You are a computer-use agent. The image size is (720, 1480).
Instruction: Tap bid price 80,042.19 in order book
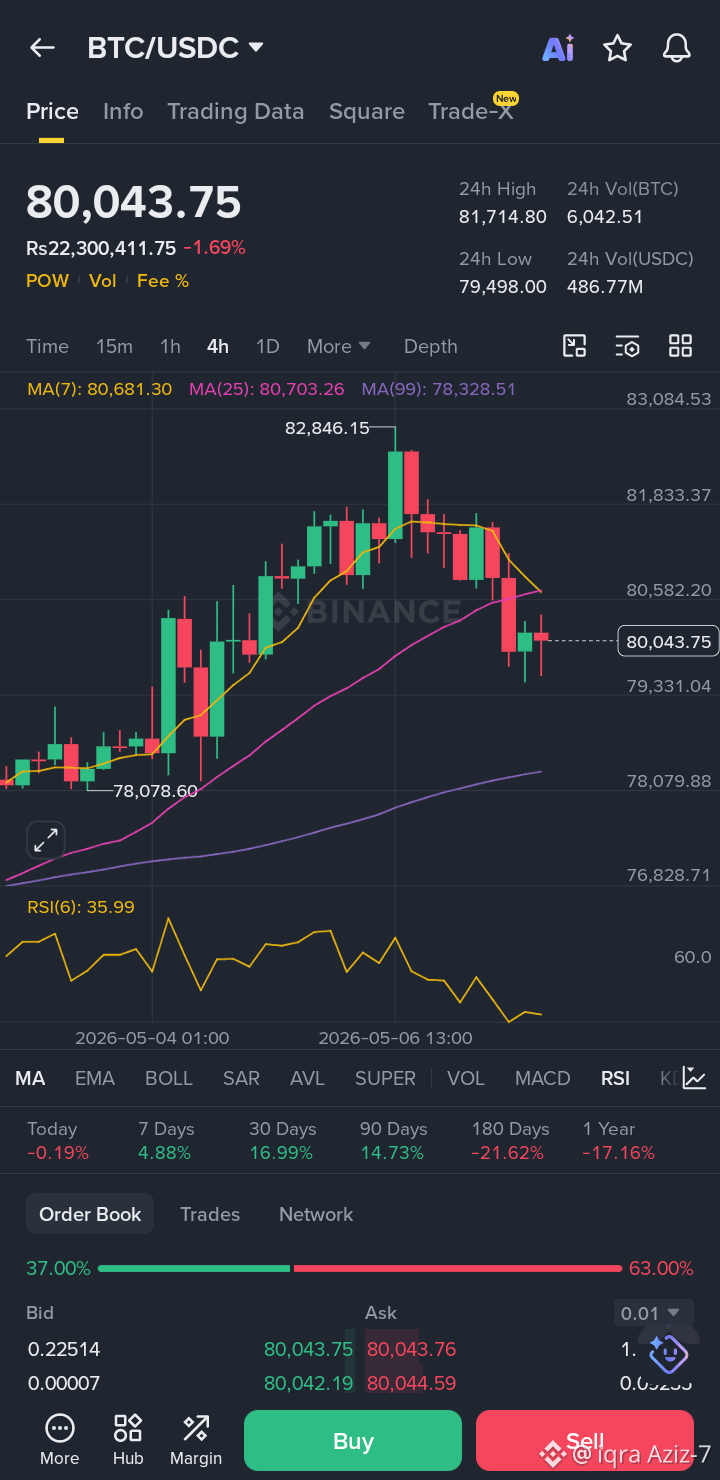(308, 1384)
